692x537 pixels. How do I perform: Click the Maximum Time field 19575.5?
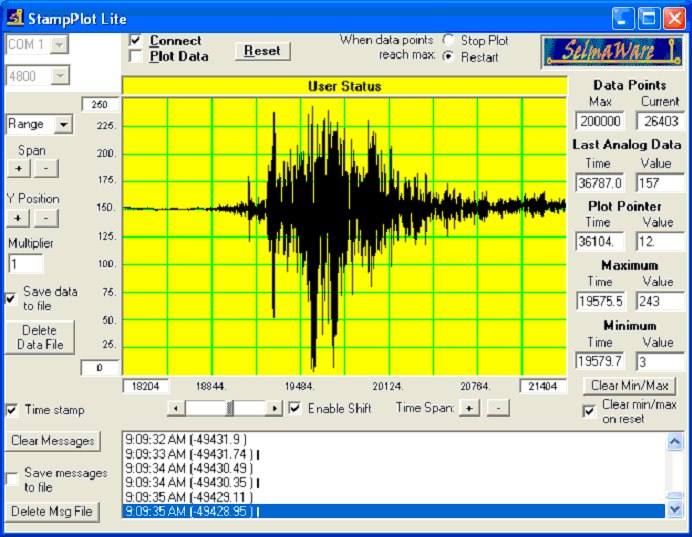click(x=601, y=301)
